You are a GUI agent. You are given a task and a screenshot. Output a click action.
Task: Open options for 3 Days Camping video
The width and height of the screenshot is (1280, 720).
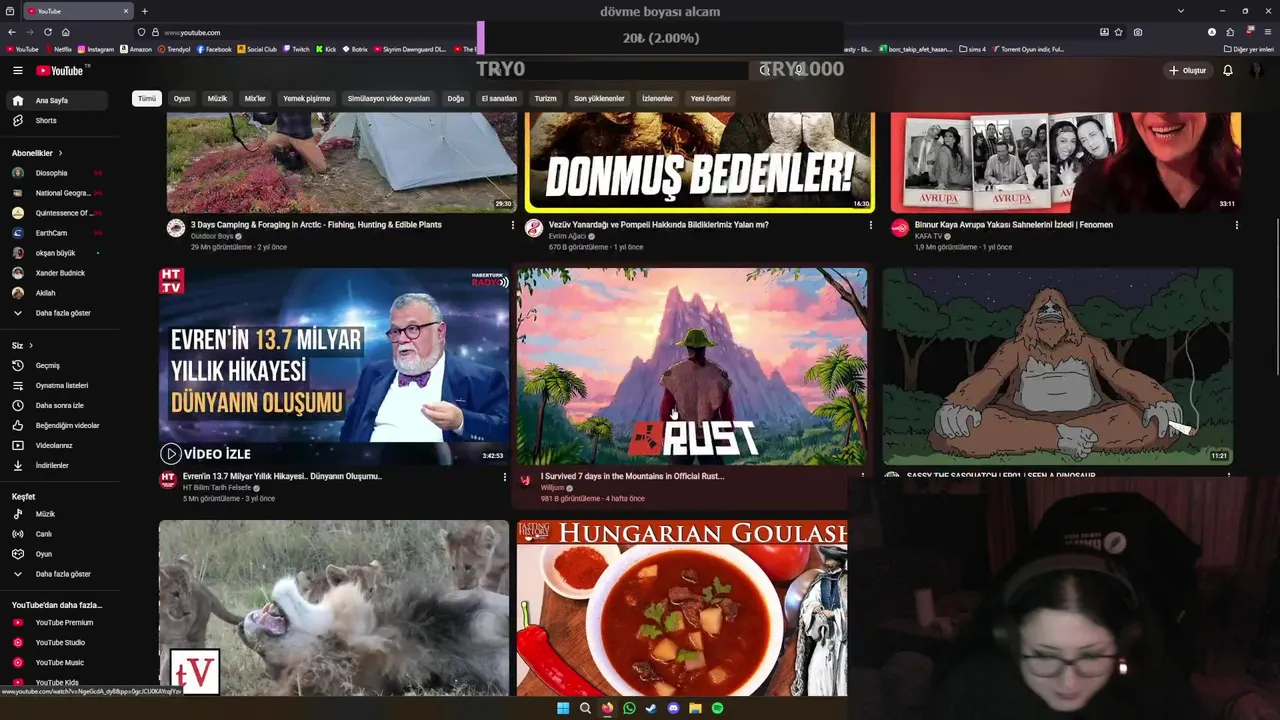click(x=513, y=225)
